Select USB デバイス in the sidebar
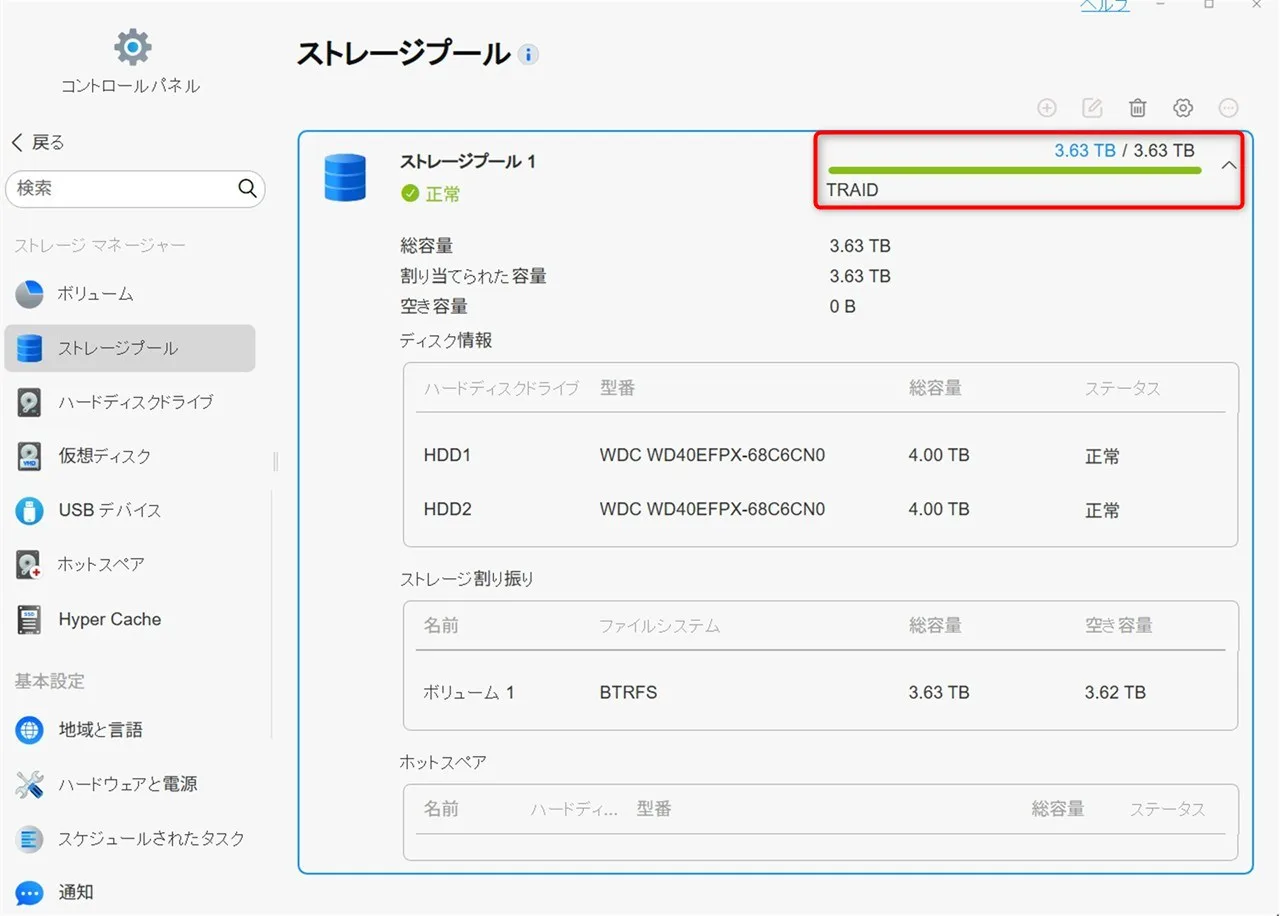1280x916 pixels. [109, 510]
